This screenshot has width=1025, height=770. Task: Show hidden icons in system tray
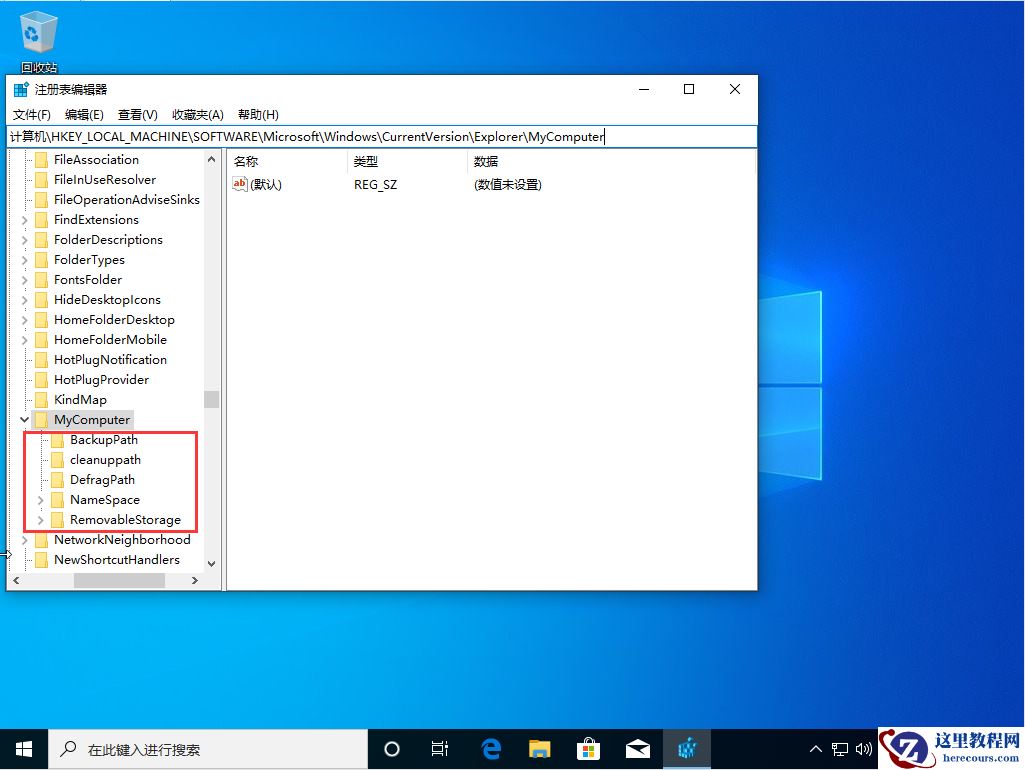[816, 748]
